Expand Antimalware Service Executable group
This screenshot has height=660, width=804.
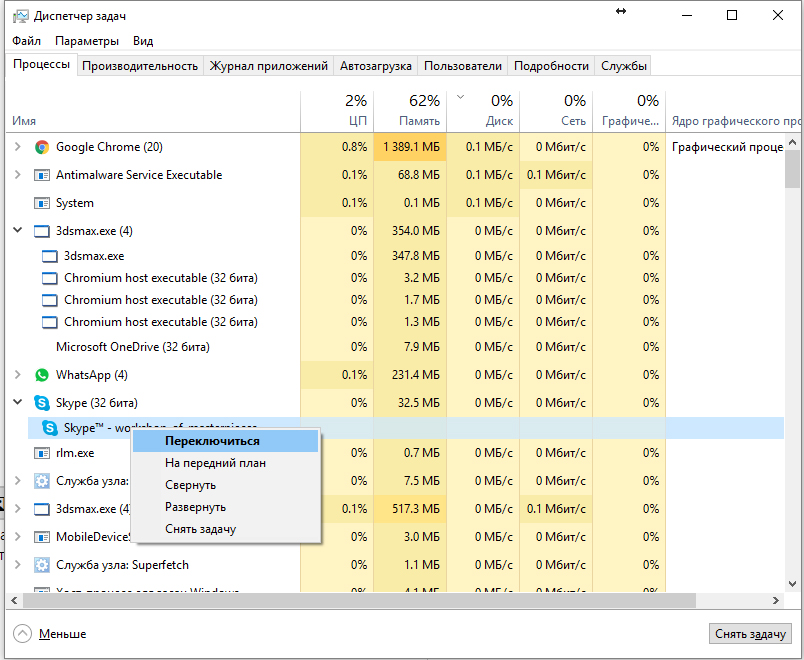(18, 175)
